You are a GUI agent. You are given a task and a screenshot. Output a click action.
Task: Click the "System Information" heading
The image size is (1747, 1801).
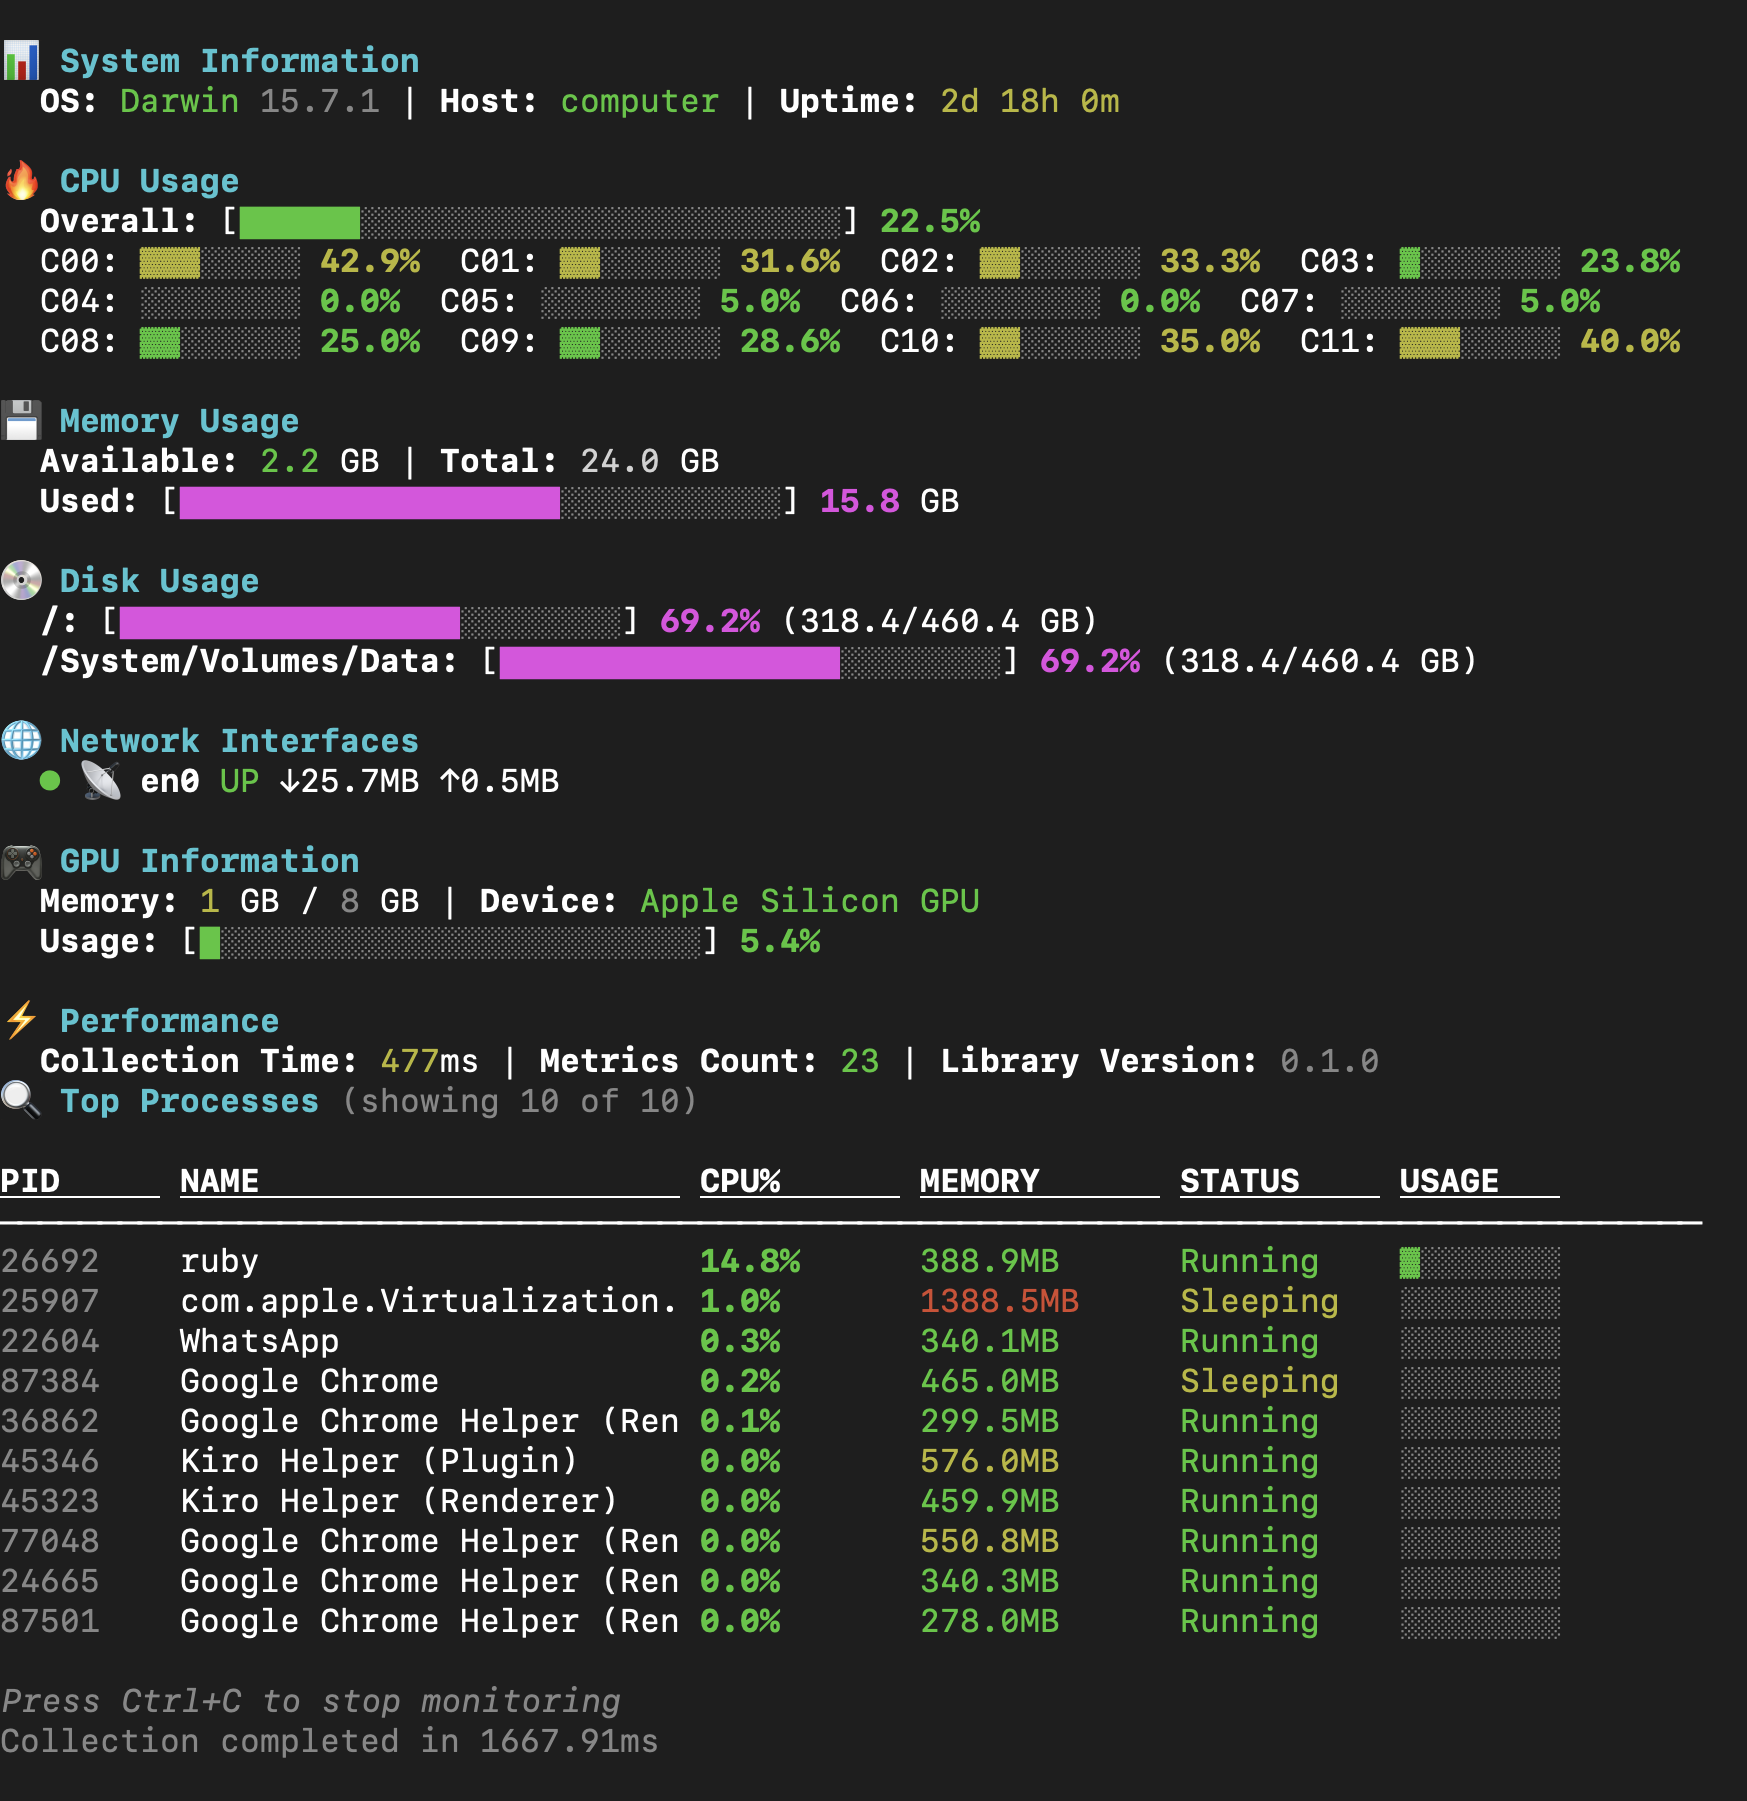point(240,61)
